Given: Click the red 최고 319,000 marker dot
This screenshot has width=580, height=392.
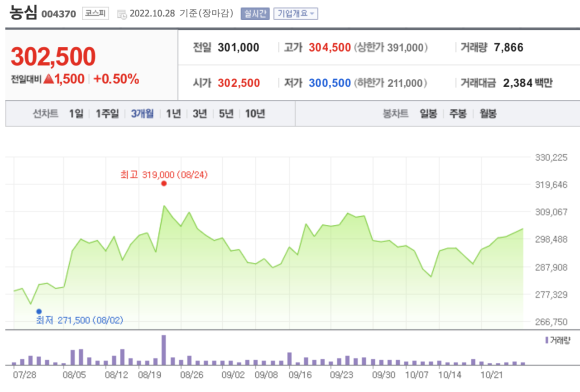Looking at the screenshot, I should (x=164, y=183).
